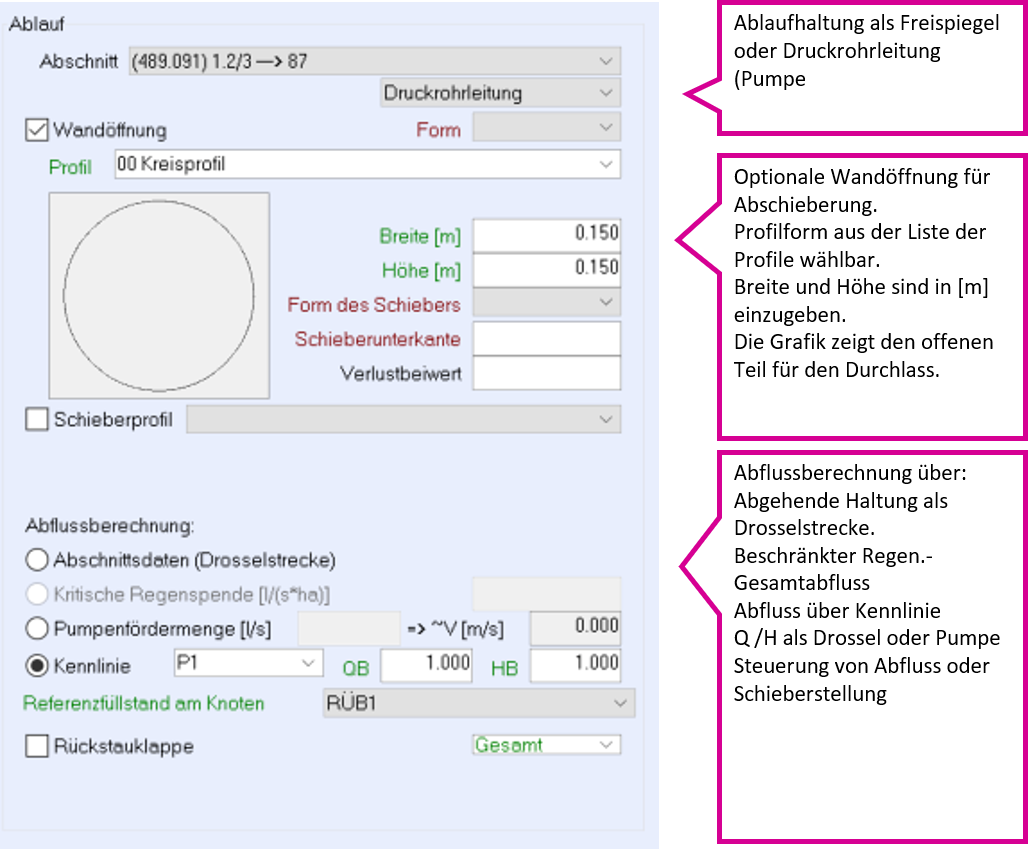The image size is (1028, 849).
Task: Click the Höhe [m] input field
Action: pos(546,269)
